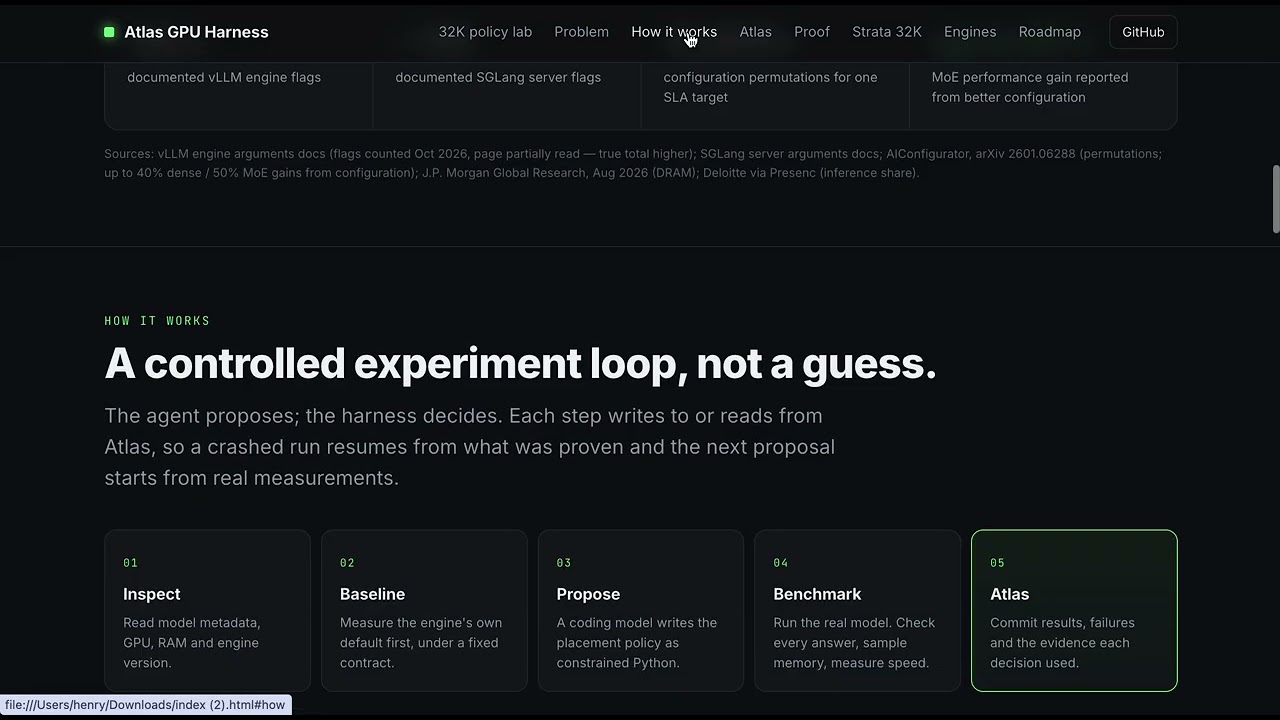This screenshot has width=1280, height=720.
Task: Jump to the Proof section link
Action: pos(812,32)
